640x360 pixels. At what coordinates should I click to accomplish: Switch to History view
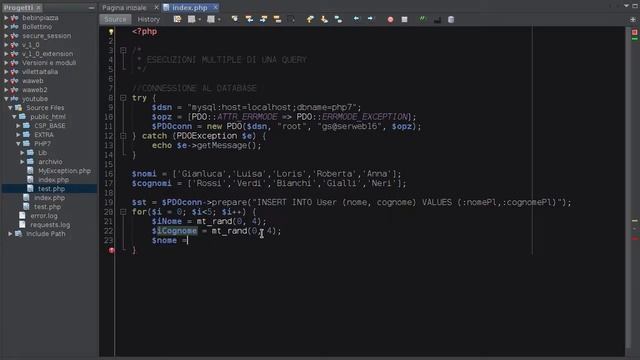click(149, 19)
